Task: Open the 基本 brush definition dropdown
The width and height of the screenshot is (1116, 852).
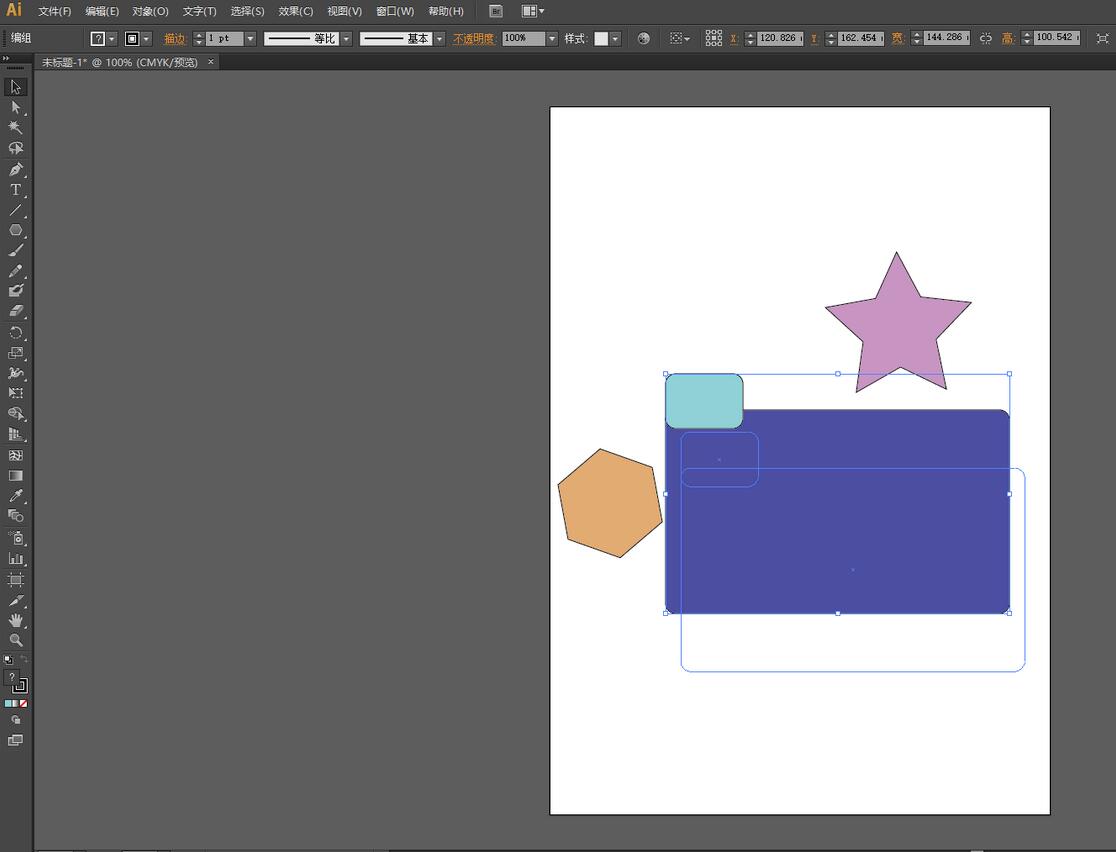Action: pyautogui.click(x=440, y=38)
